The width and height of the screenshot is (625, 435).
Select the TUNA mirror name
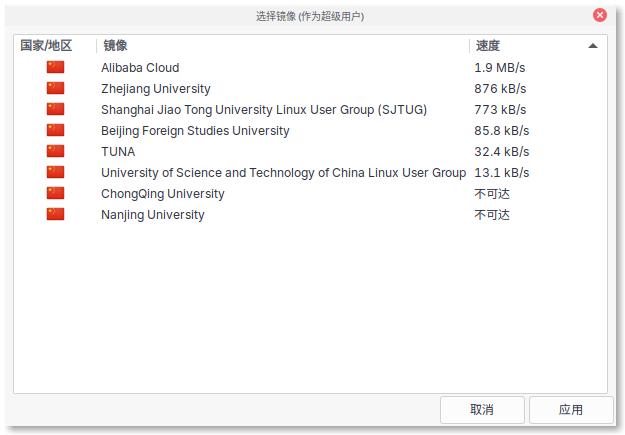pyautogui.click(x=118, y=152)
